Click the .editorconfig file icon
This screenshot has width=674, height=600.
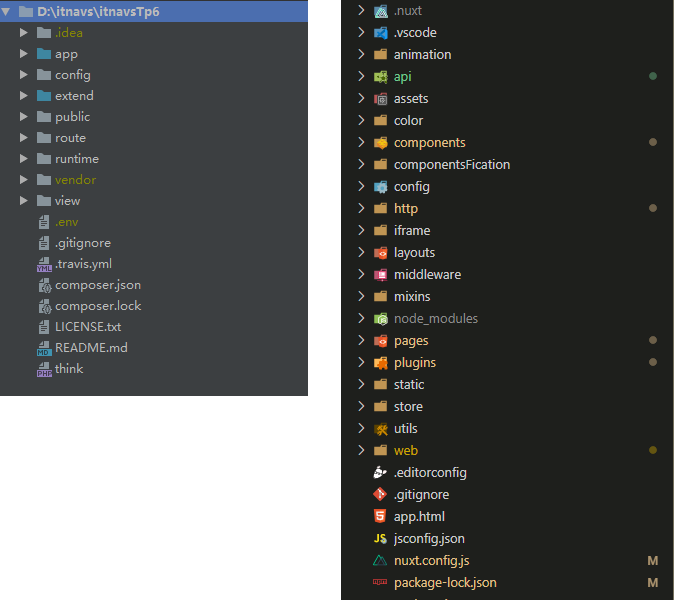[380, 473]
